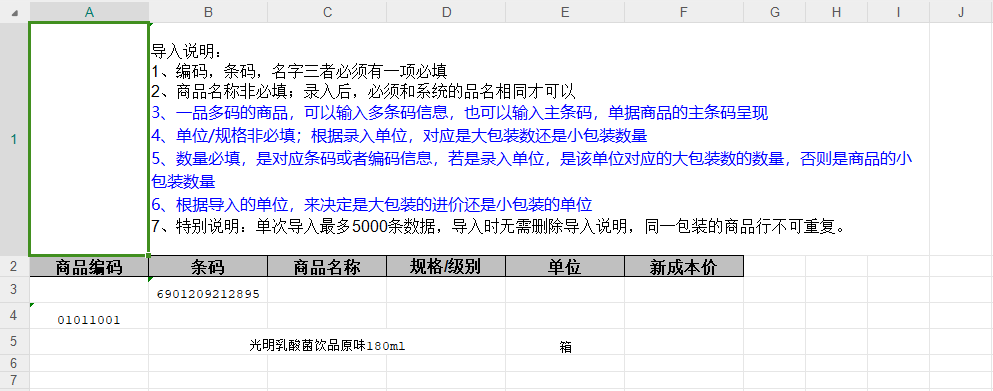The height and width of the screenshot is (391, 993).
Task: Click the 导入说明 instruction text cell
Action: click(x=539, y=139)
